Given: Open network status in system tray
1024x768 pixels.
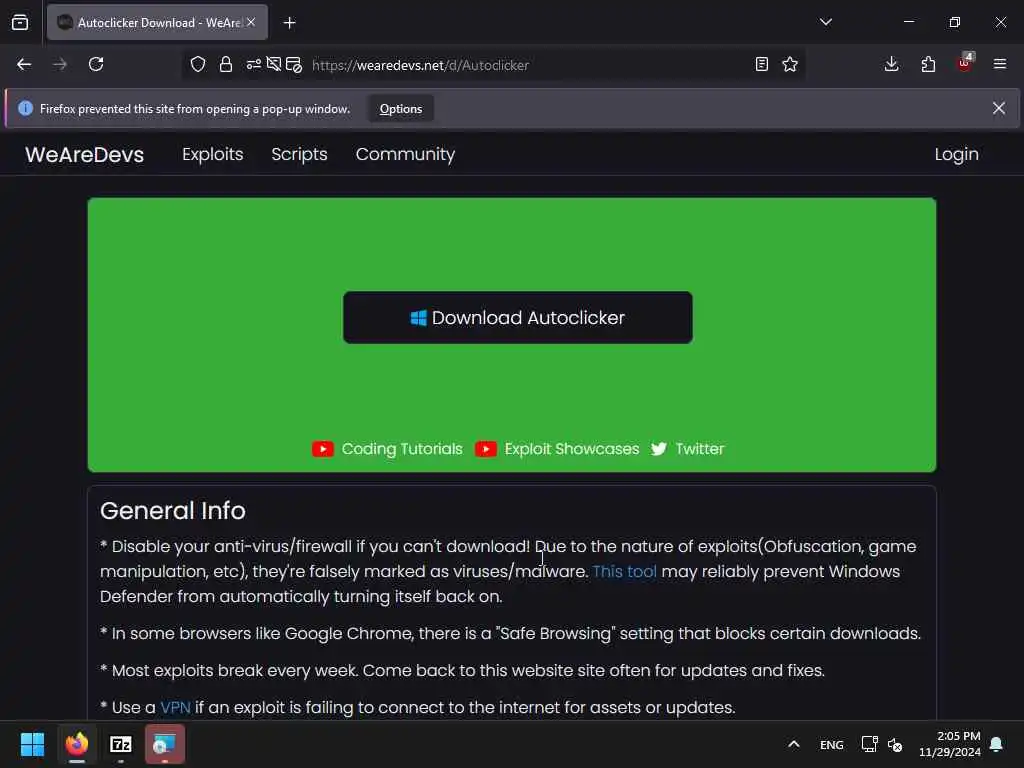Looking at the screenshot, I should click(869, 744).
